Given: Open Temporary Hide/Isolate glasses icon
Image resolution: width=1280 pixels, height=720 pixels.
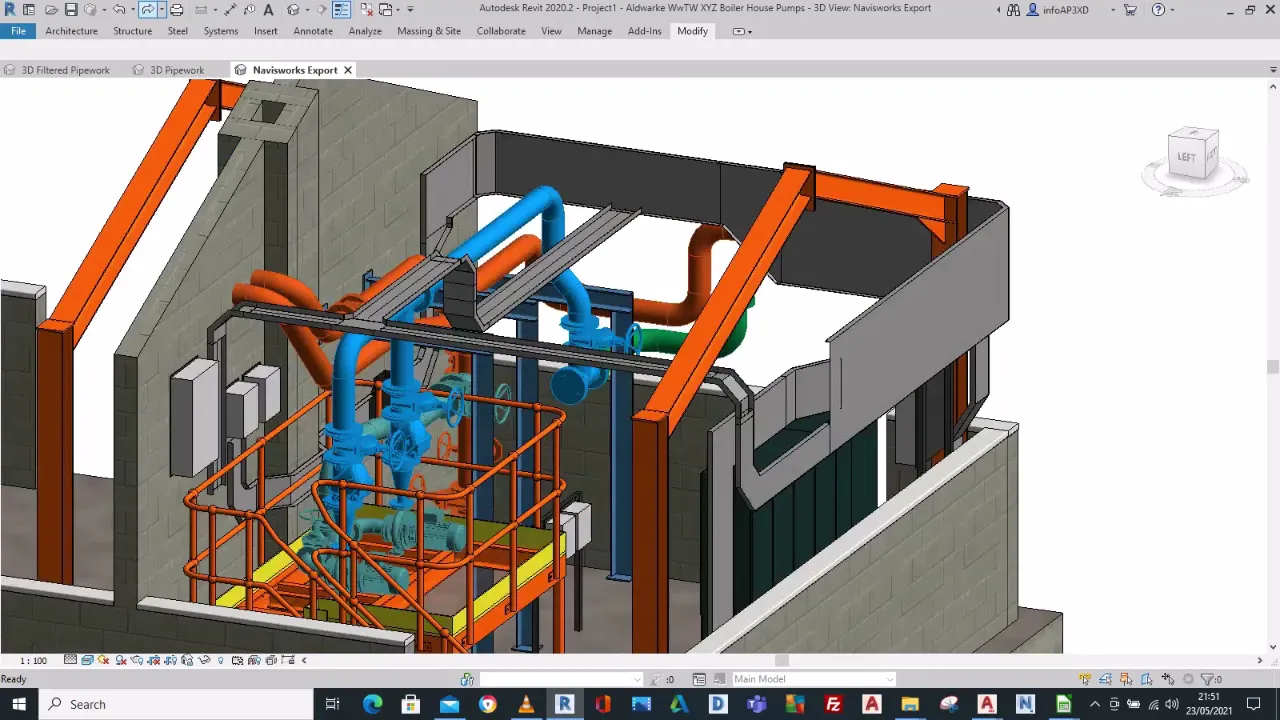Looking at the screenshot, I should pyautogui.click(x=204, y=660).
